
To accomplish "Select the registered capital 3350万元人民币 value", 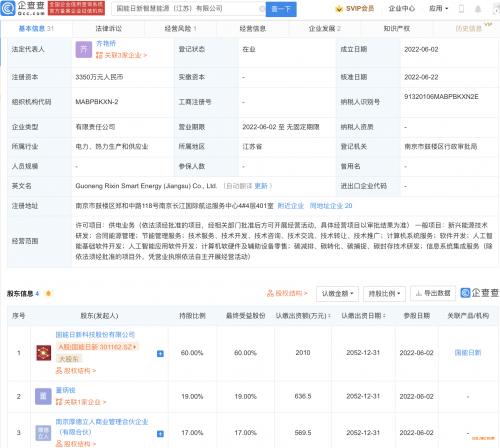I will click(x=99, y=77).
